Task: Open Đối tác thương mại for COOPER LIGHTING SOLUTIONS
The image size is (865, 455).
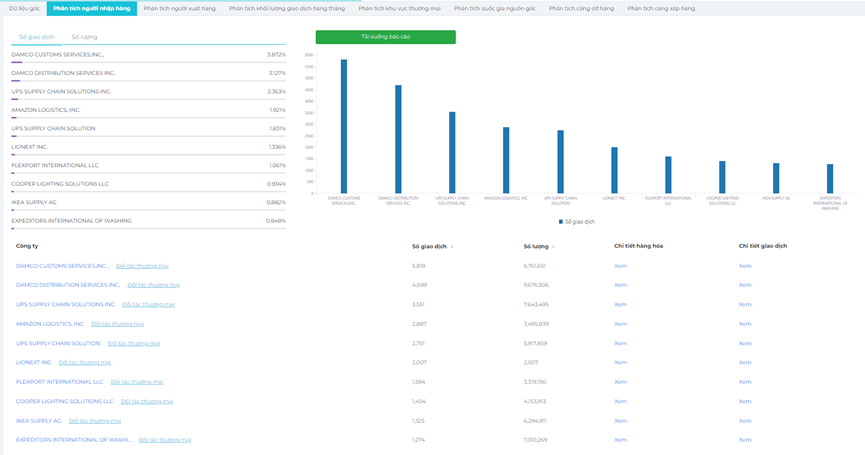Action: coord(147,401)
